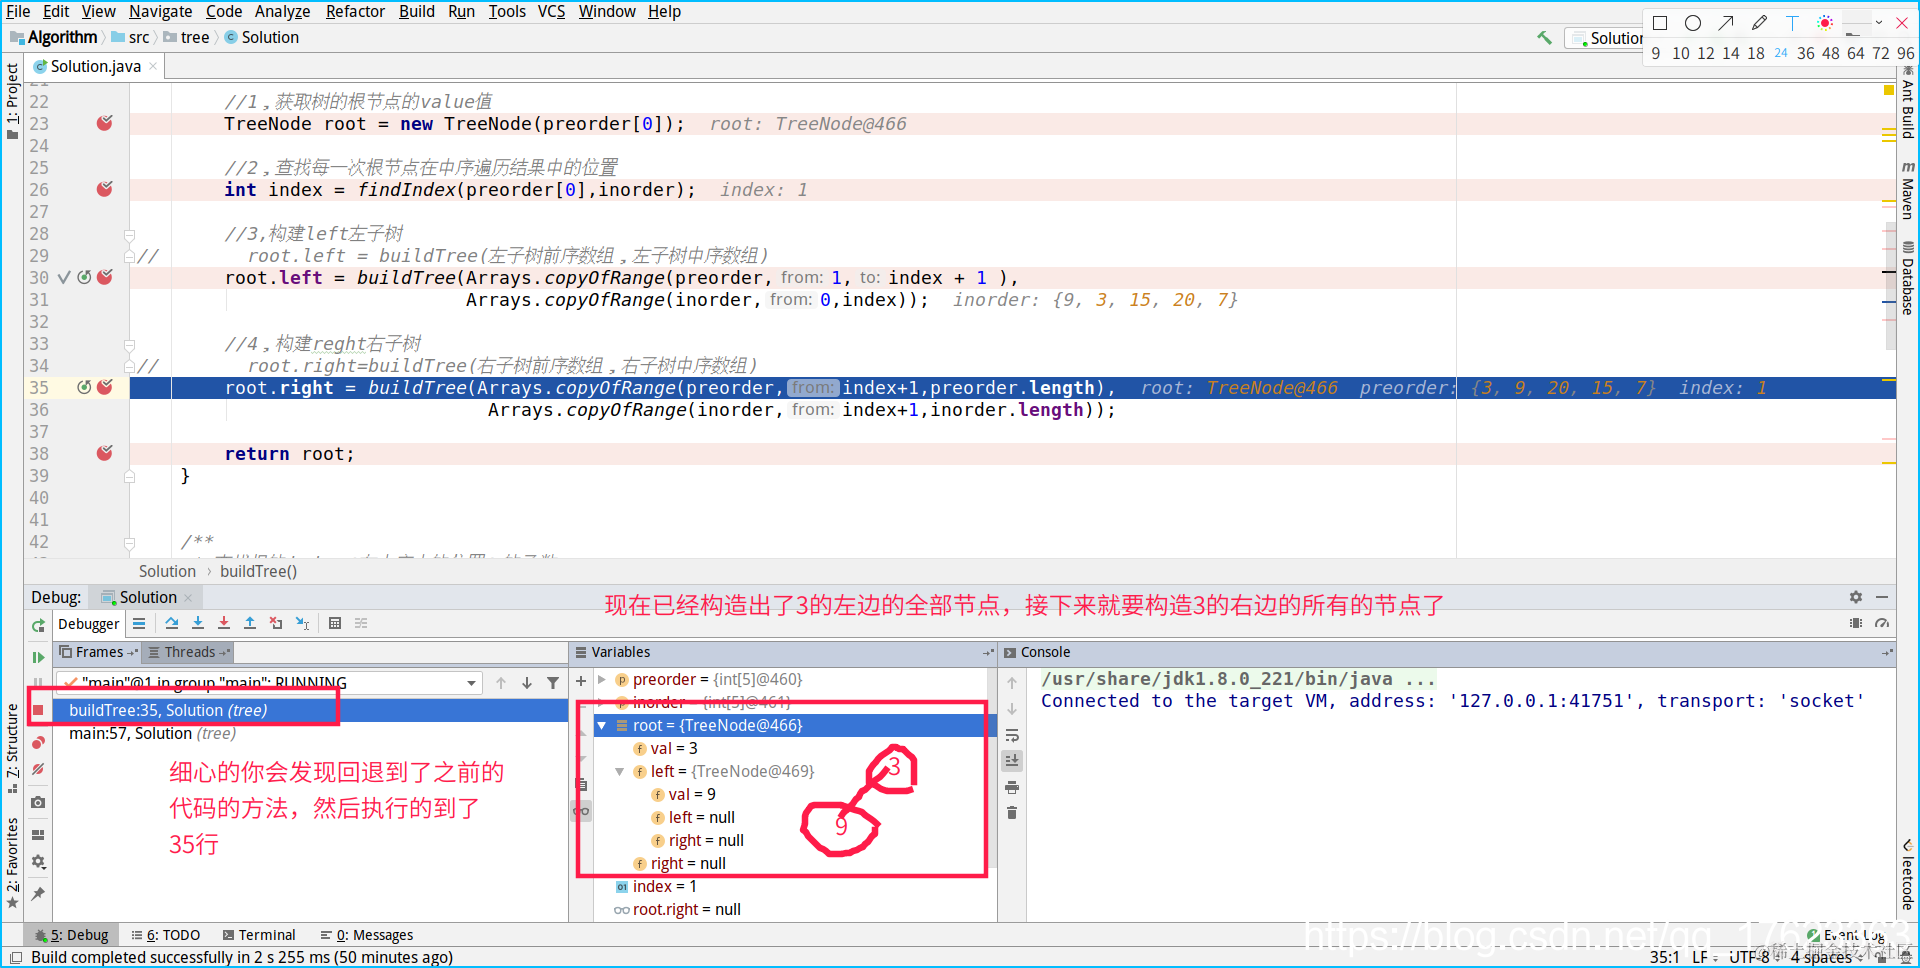
Task: Click the Step Into debugger icon
Action: [x=198, y=623]
